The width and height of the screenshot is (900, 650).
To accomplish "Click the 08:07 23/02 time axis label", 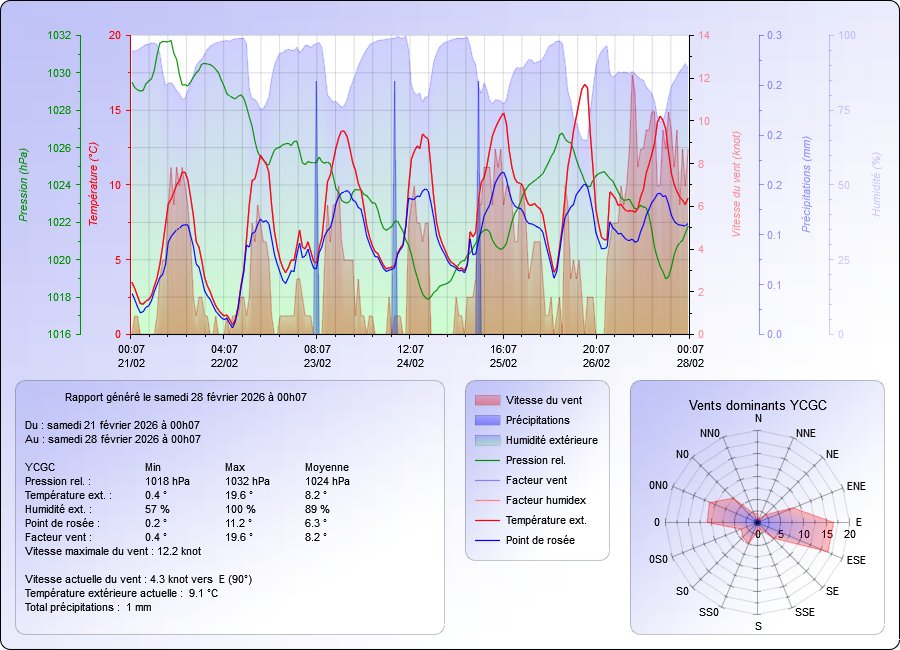I will point(317,356).
